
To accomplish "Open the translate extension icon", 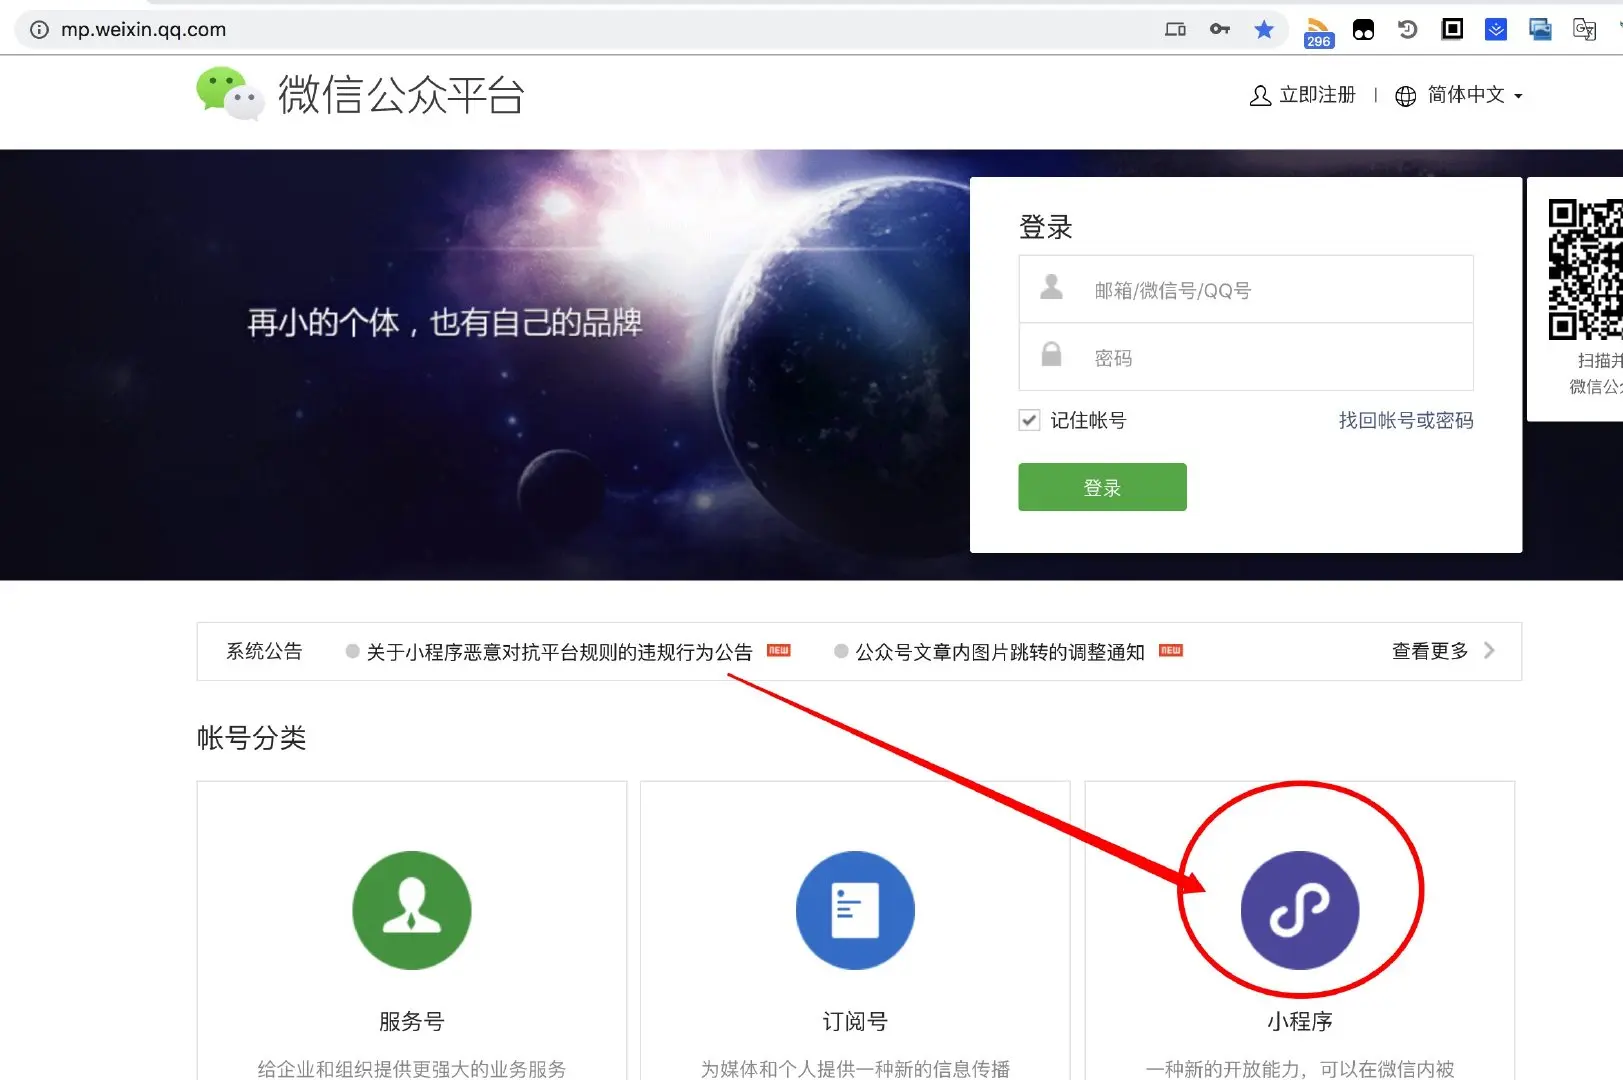I will point(1584,29).
